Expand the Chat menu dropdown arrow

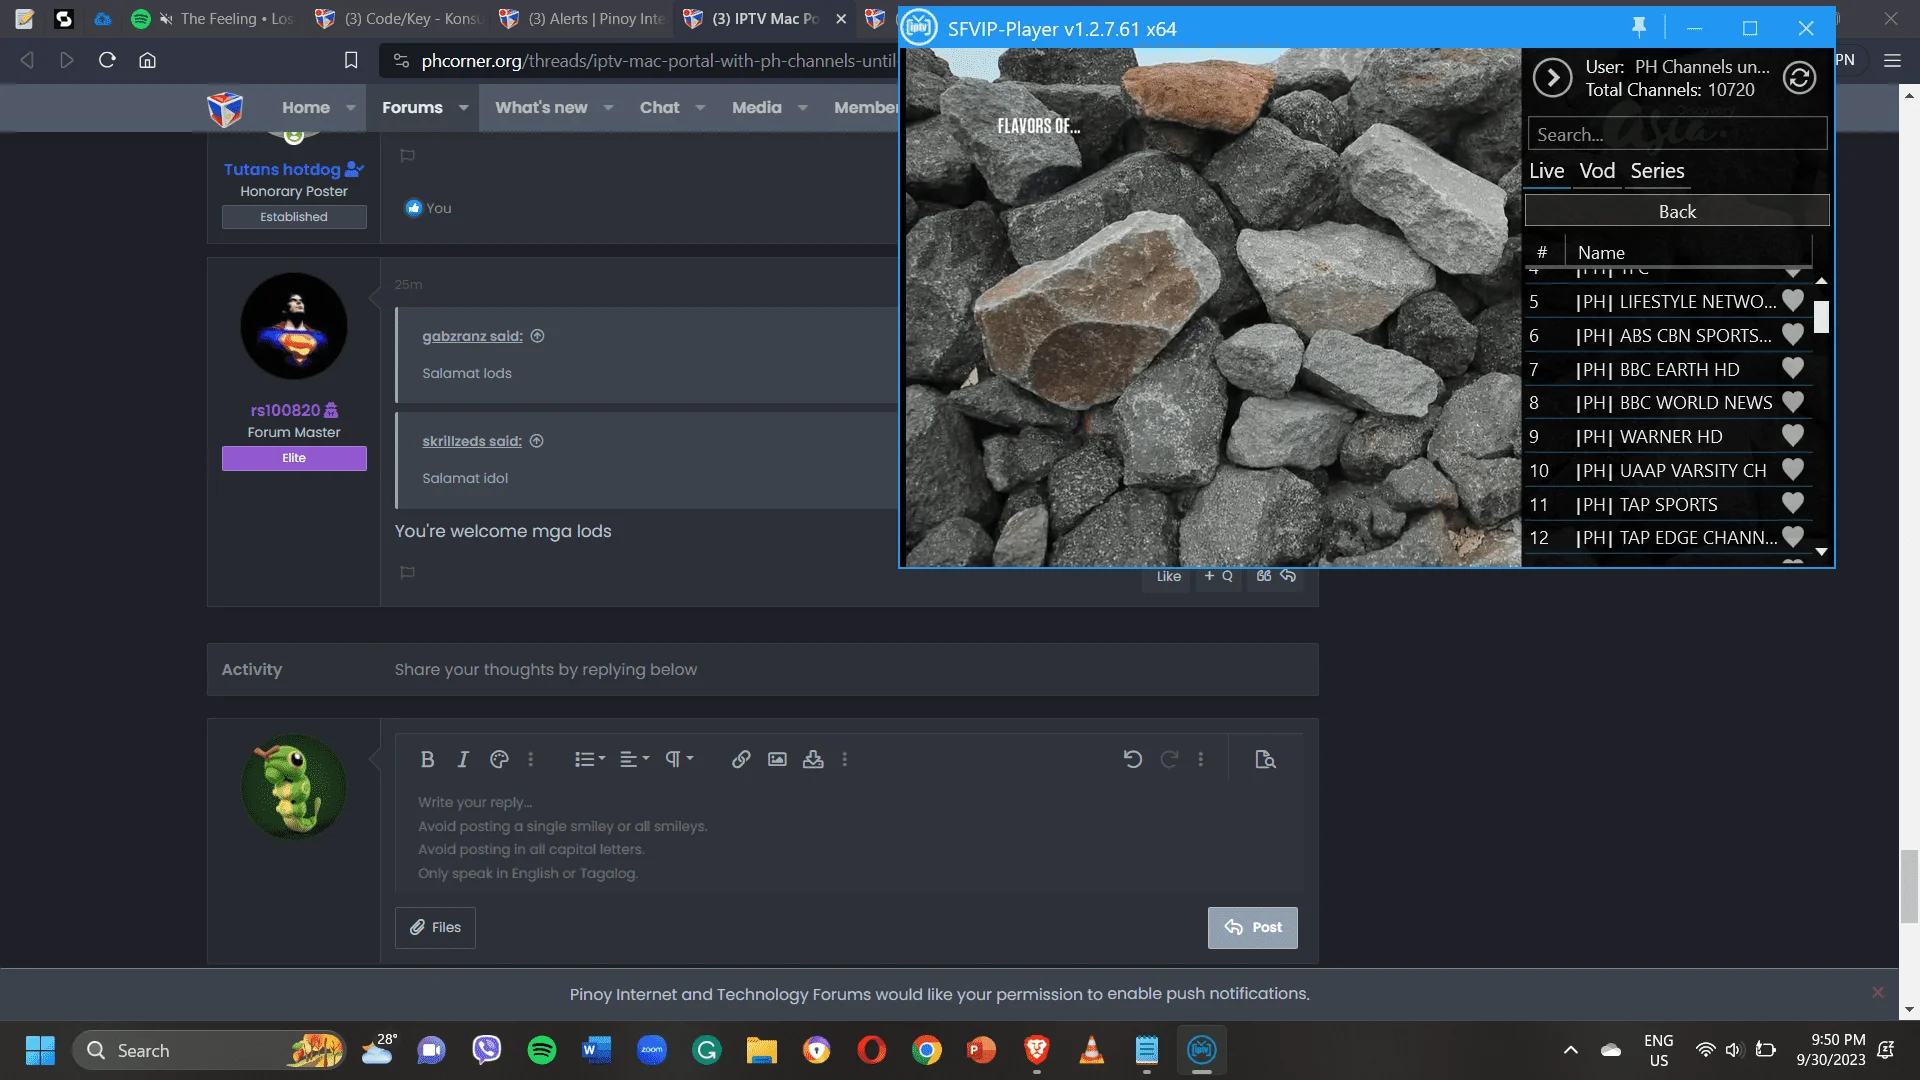click(700, 108)
